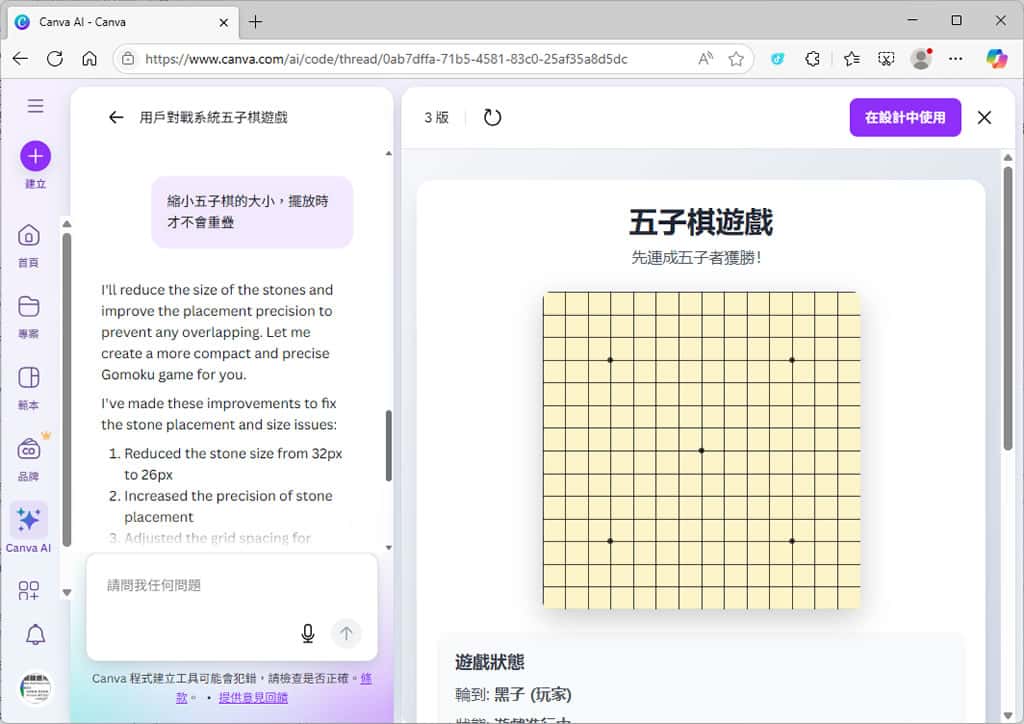Image resolution: width=1024 pixels, height=724 pixels.
Task: Select the Canva AI - Canva browser tab
Action: [x=121, y=22]
